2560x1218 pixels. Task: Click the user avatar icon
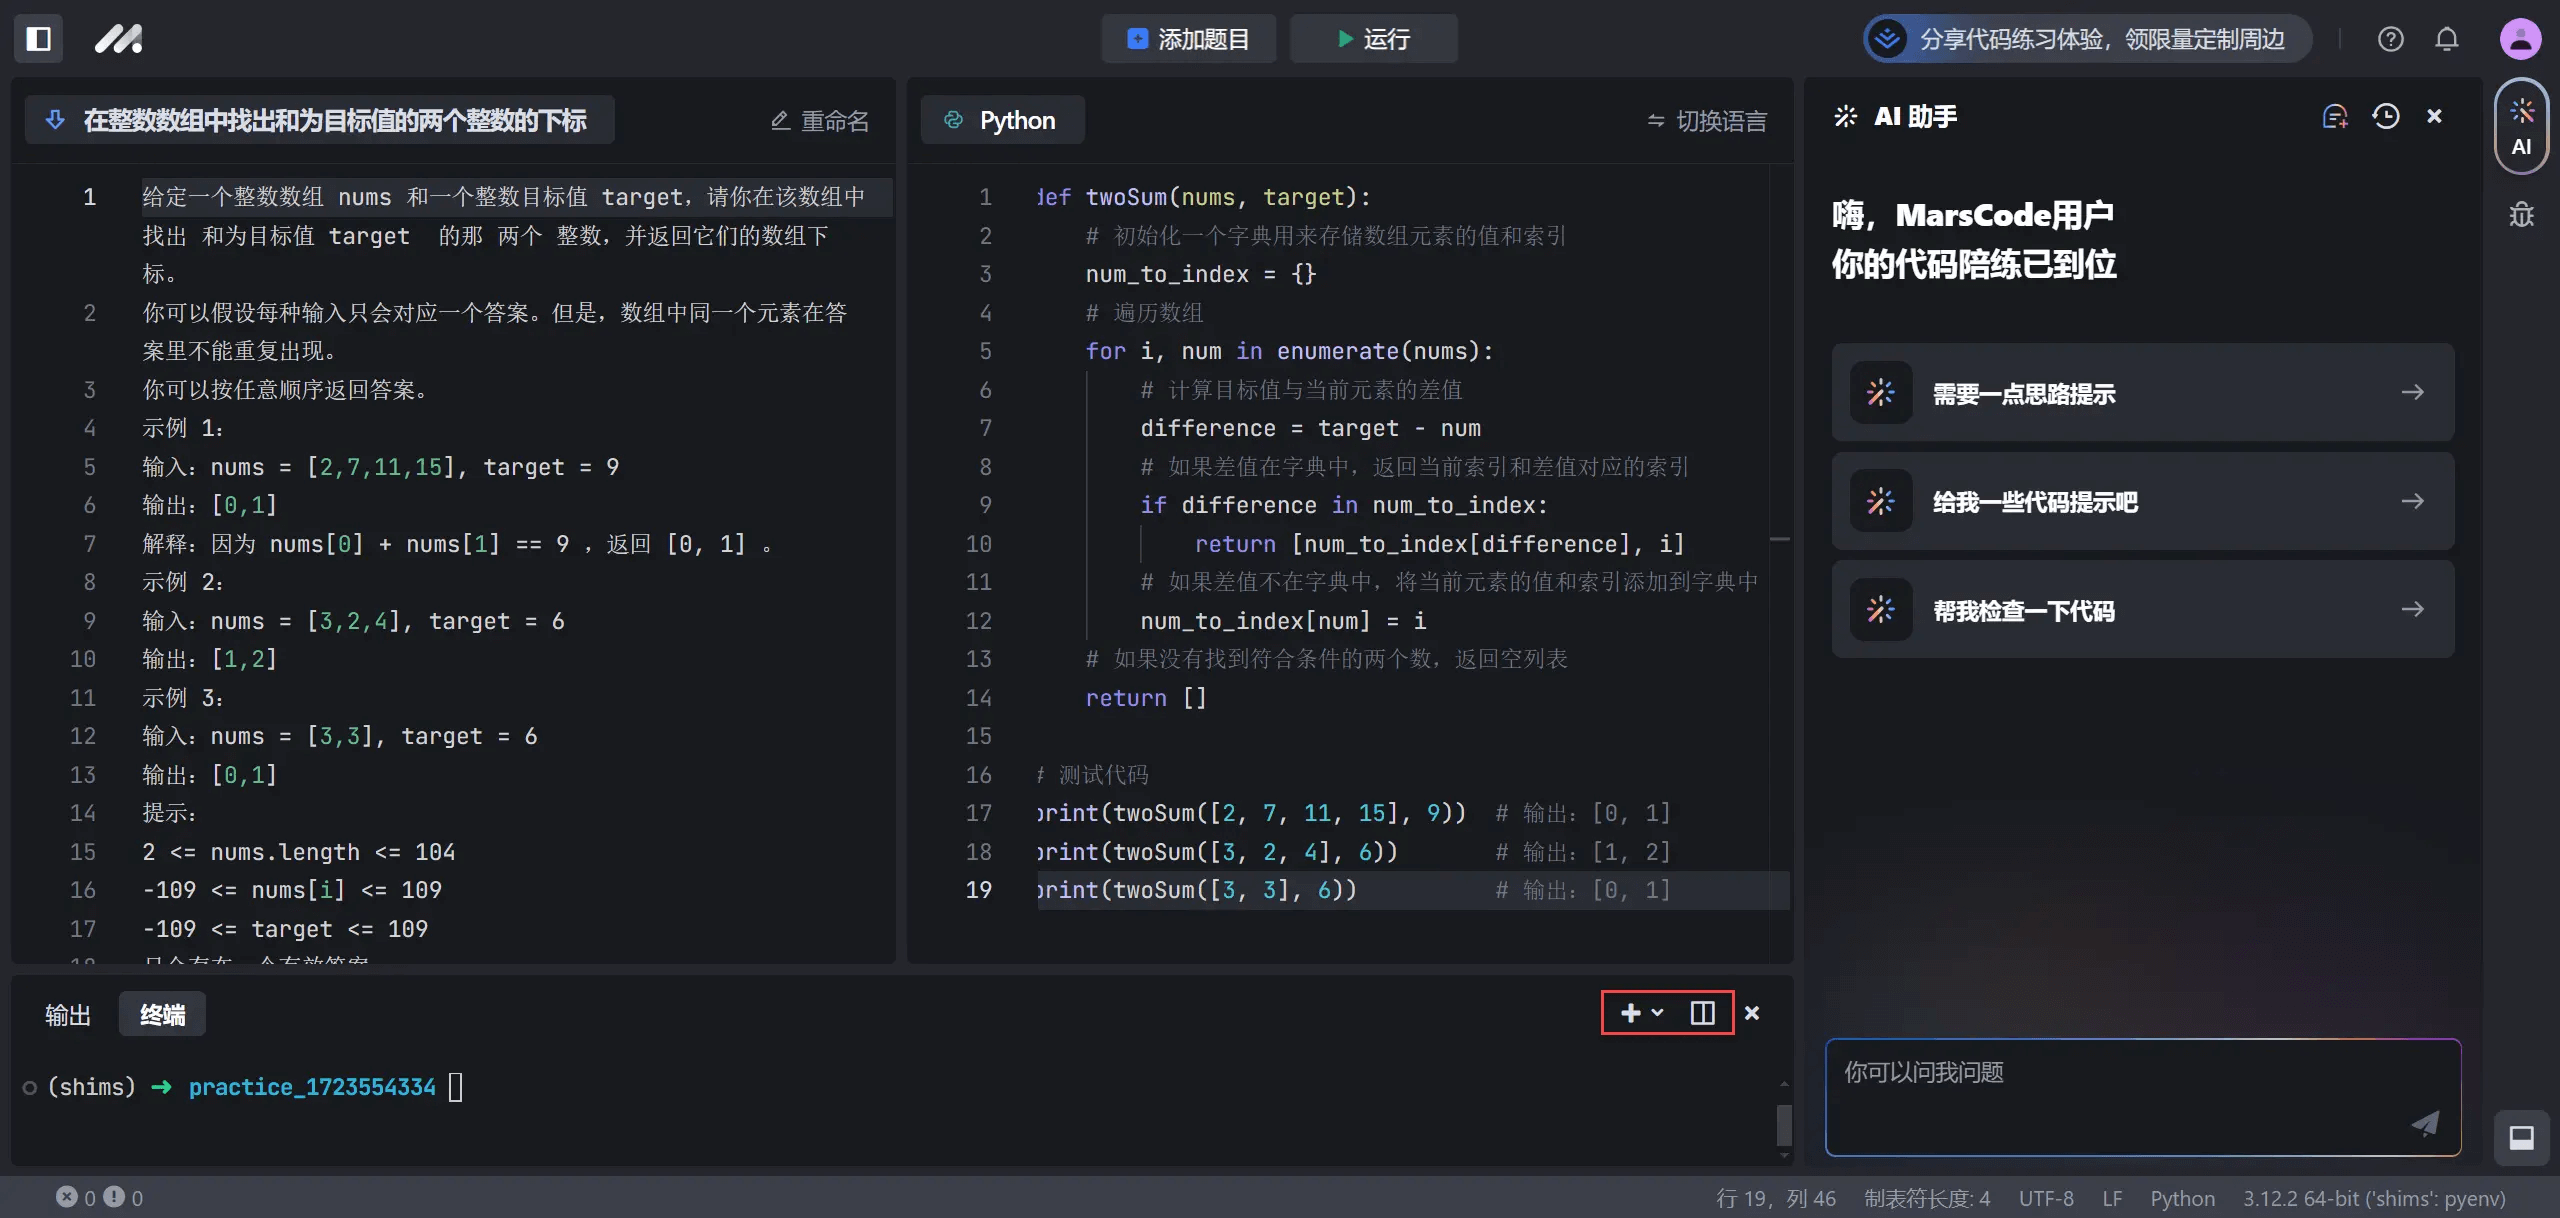click(2520, 39)
